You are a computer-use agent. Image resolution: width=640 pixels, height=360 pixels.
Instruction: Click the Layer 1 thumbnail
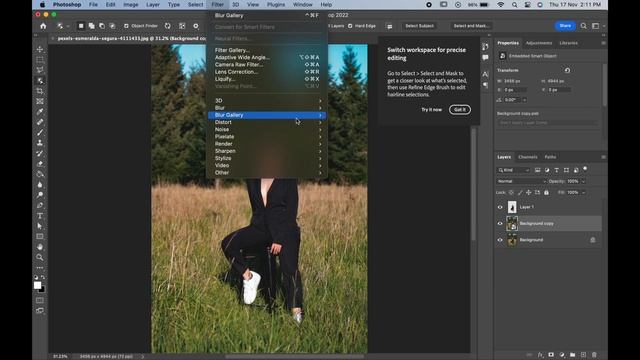tap(512, 207)
